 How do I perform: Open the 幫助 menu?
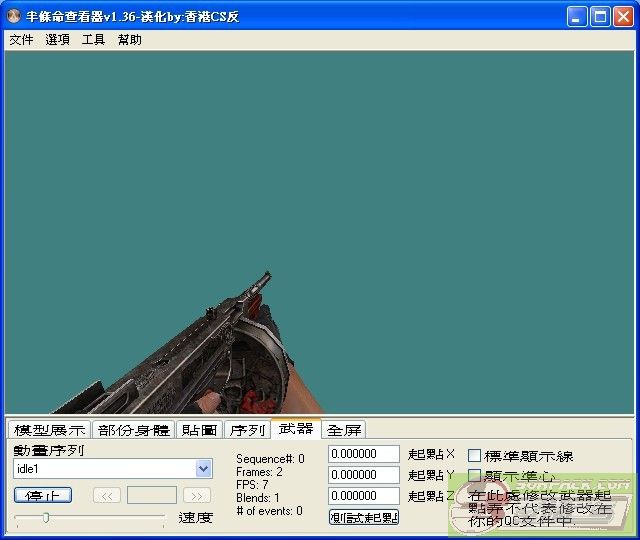[x=129, y=40]
